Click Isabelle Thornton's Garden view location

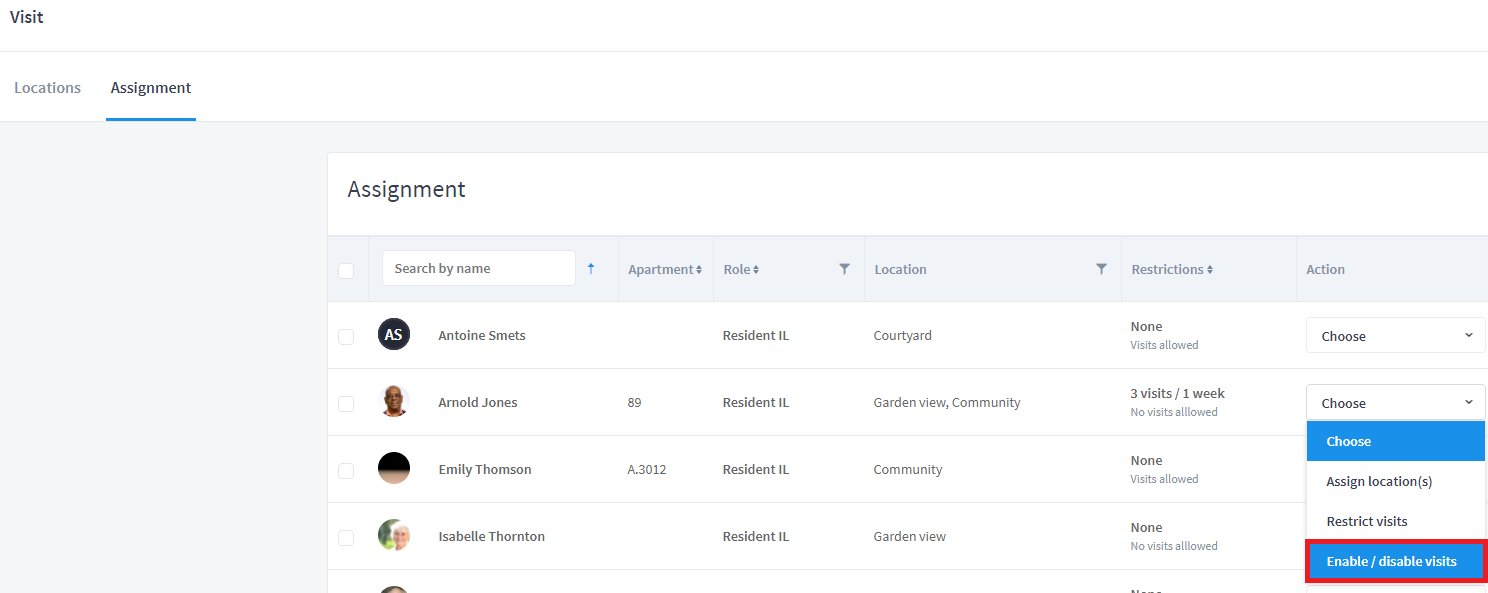[910, 537]
